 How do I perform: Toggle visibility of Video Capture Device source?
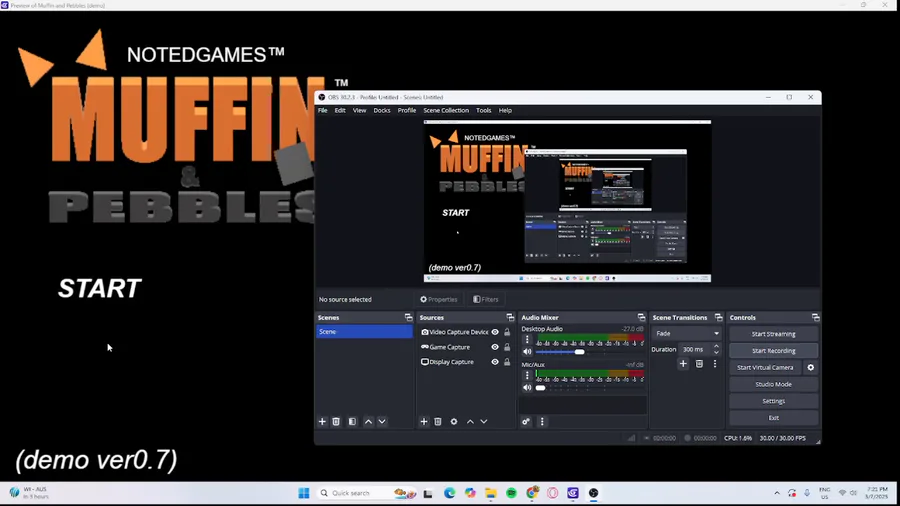coord(495,332)
